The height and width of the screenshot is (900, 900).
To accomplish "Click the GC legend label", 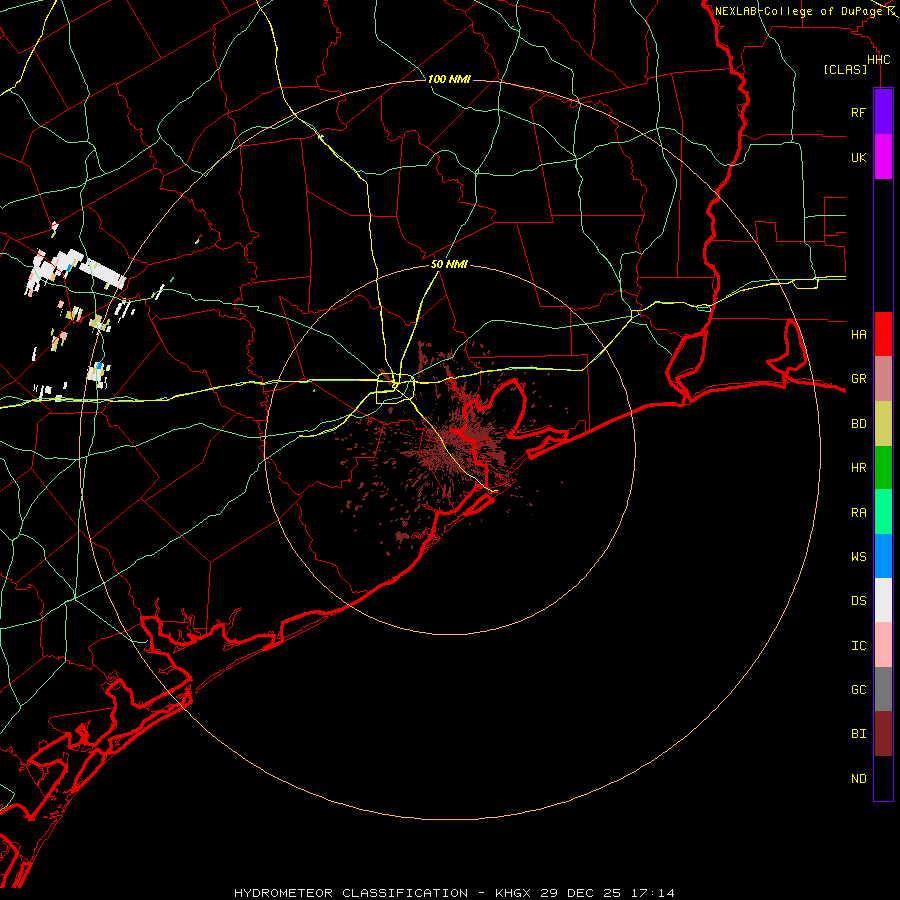I will 858,690.
